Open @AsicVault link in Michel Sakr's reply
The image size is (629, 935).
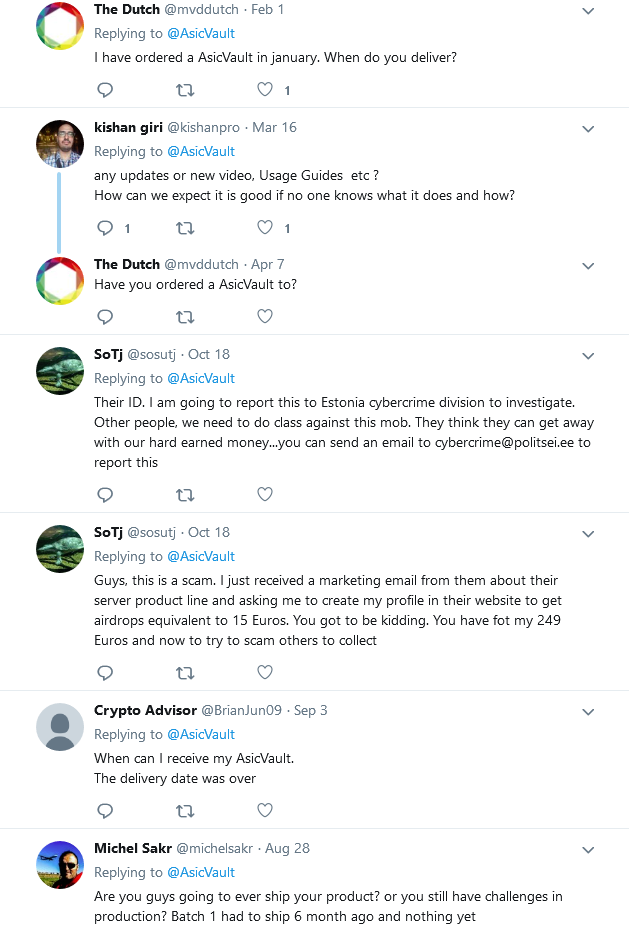pos(201,872)
